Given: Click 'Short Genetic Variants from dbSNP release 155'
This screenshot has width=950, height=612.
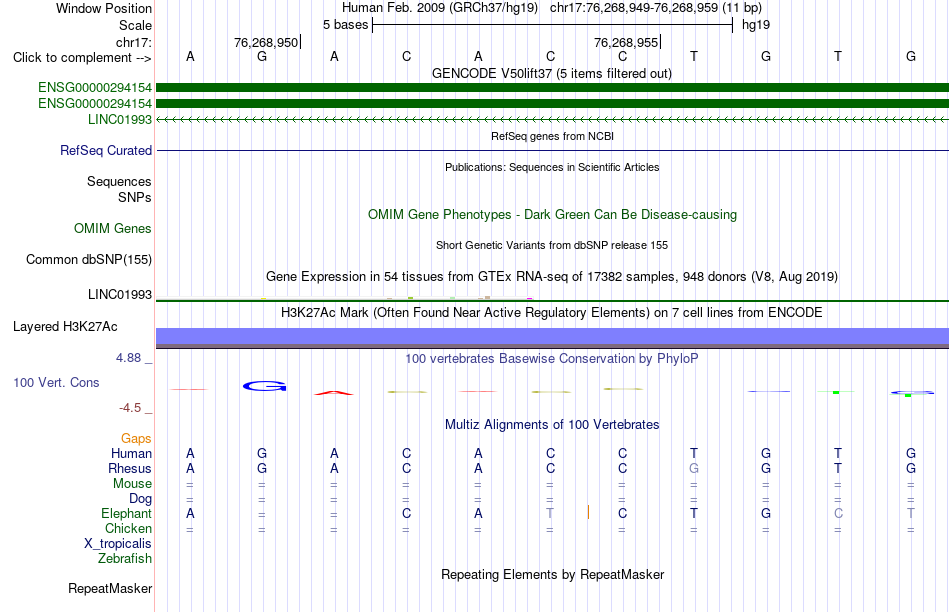Looking at the screenshot, I should 552,245.
